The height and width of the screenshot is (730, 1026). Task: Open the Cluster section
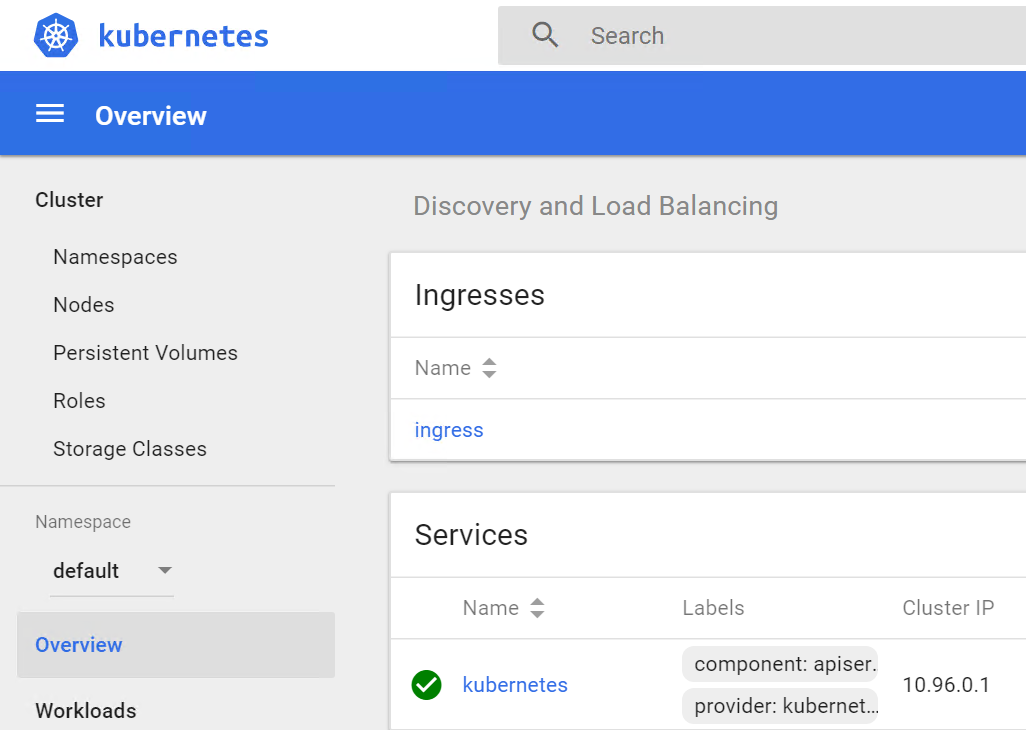click(x=69, y=200)
